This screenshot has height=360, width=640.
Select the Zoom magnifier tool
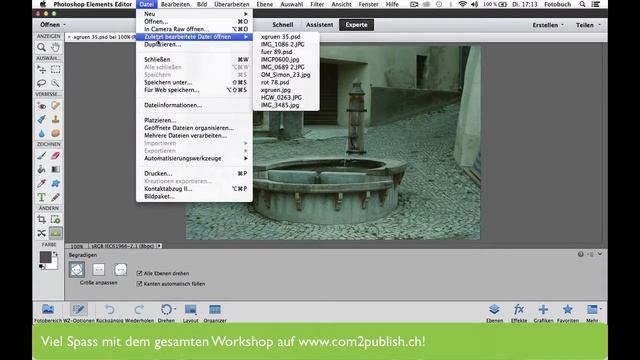[x=41, y=47]
